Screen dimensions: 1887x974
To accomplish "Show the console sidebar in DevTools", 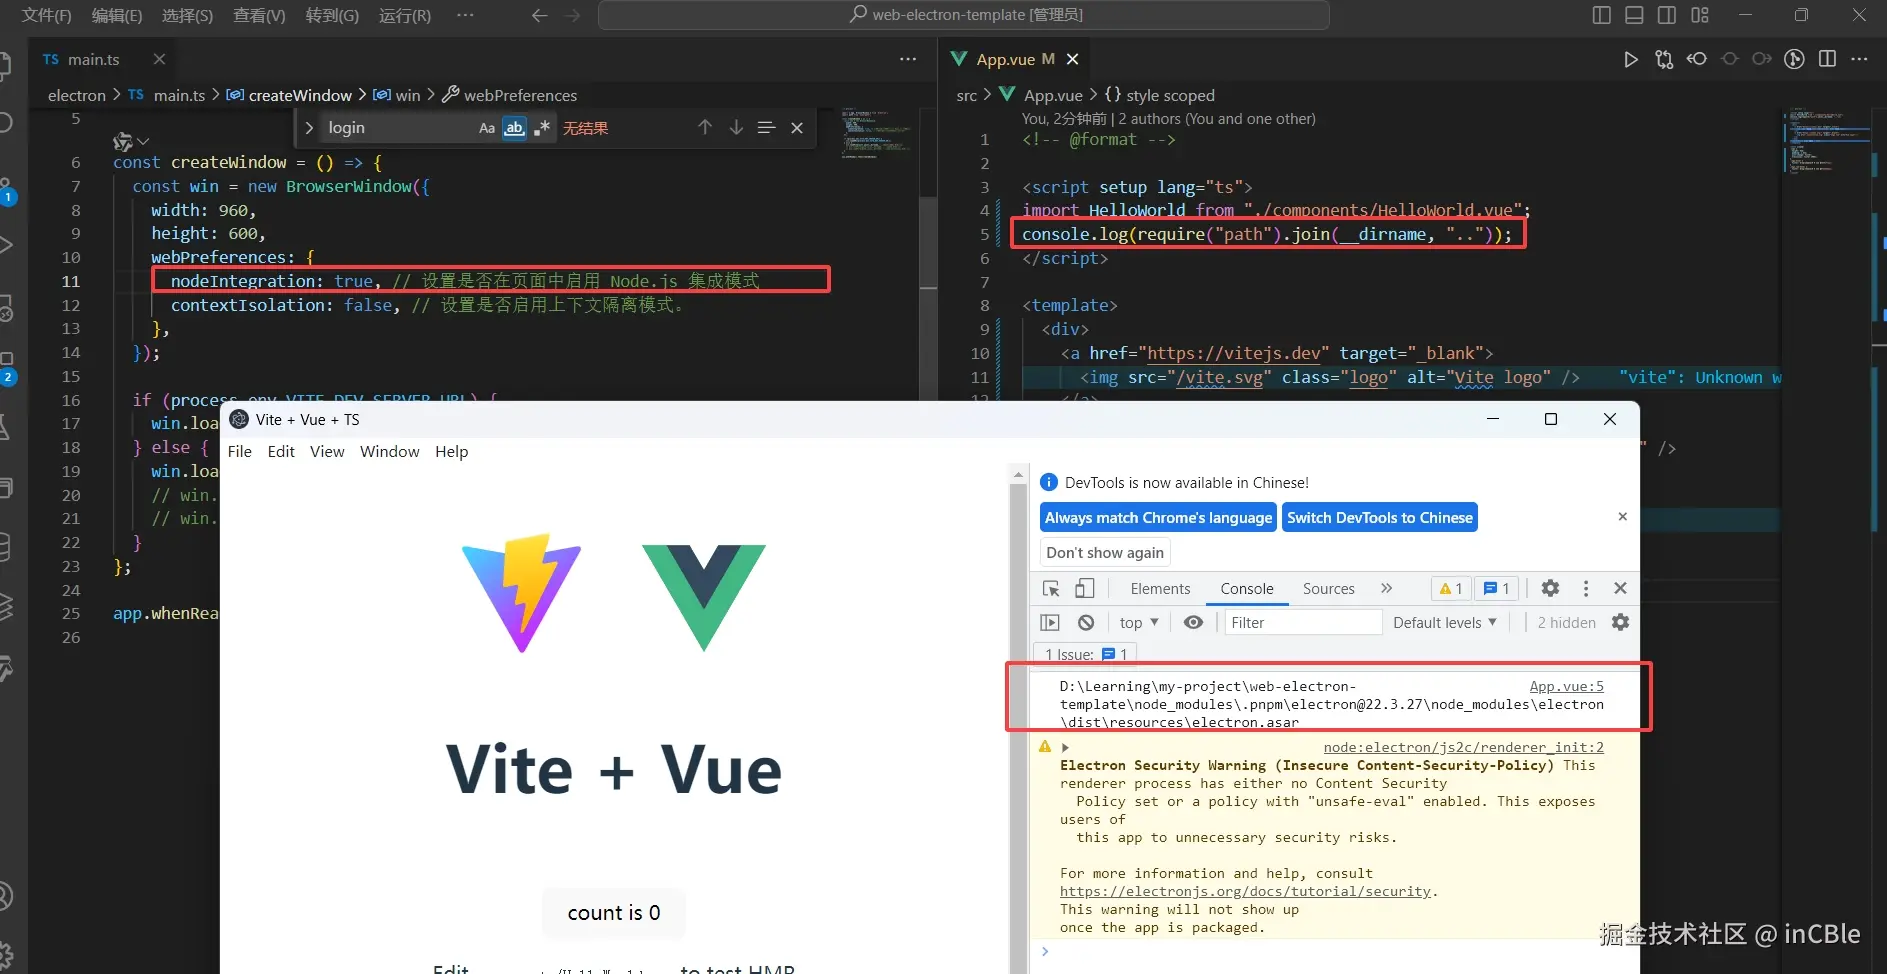I will (1050, 622).
